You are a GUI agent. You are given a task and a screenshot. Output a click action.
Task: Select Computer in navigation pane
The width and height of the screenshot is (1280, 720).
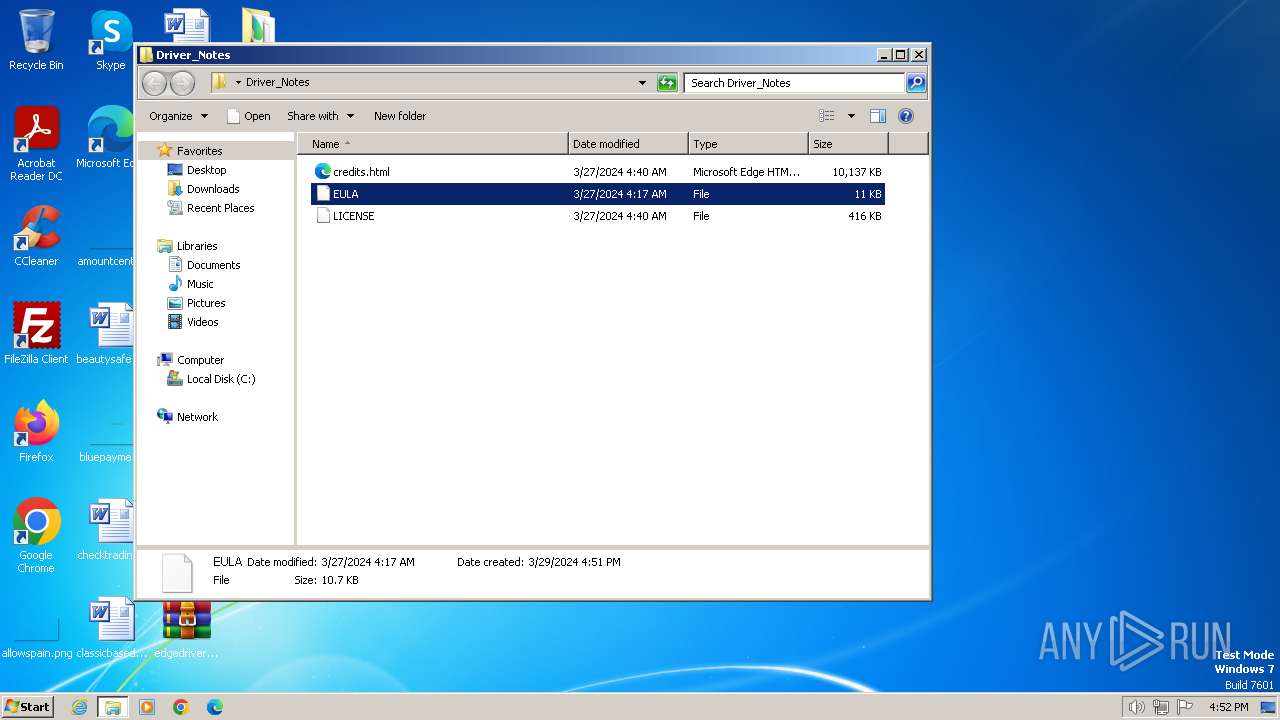200,360
